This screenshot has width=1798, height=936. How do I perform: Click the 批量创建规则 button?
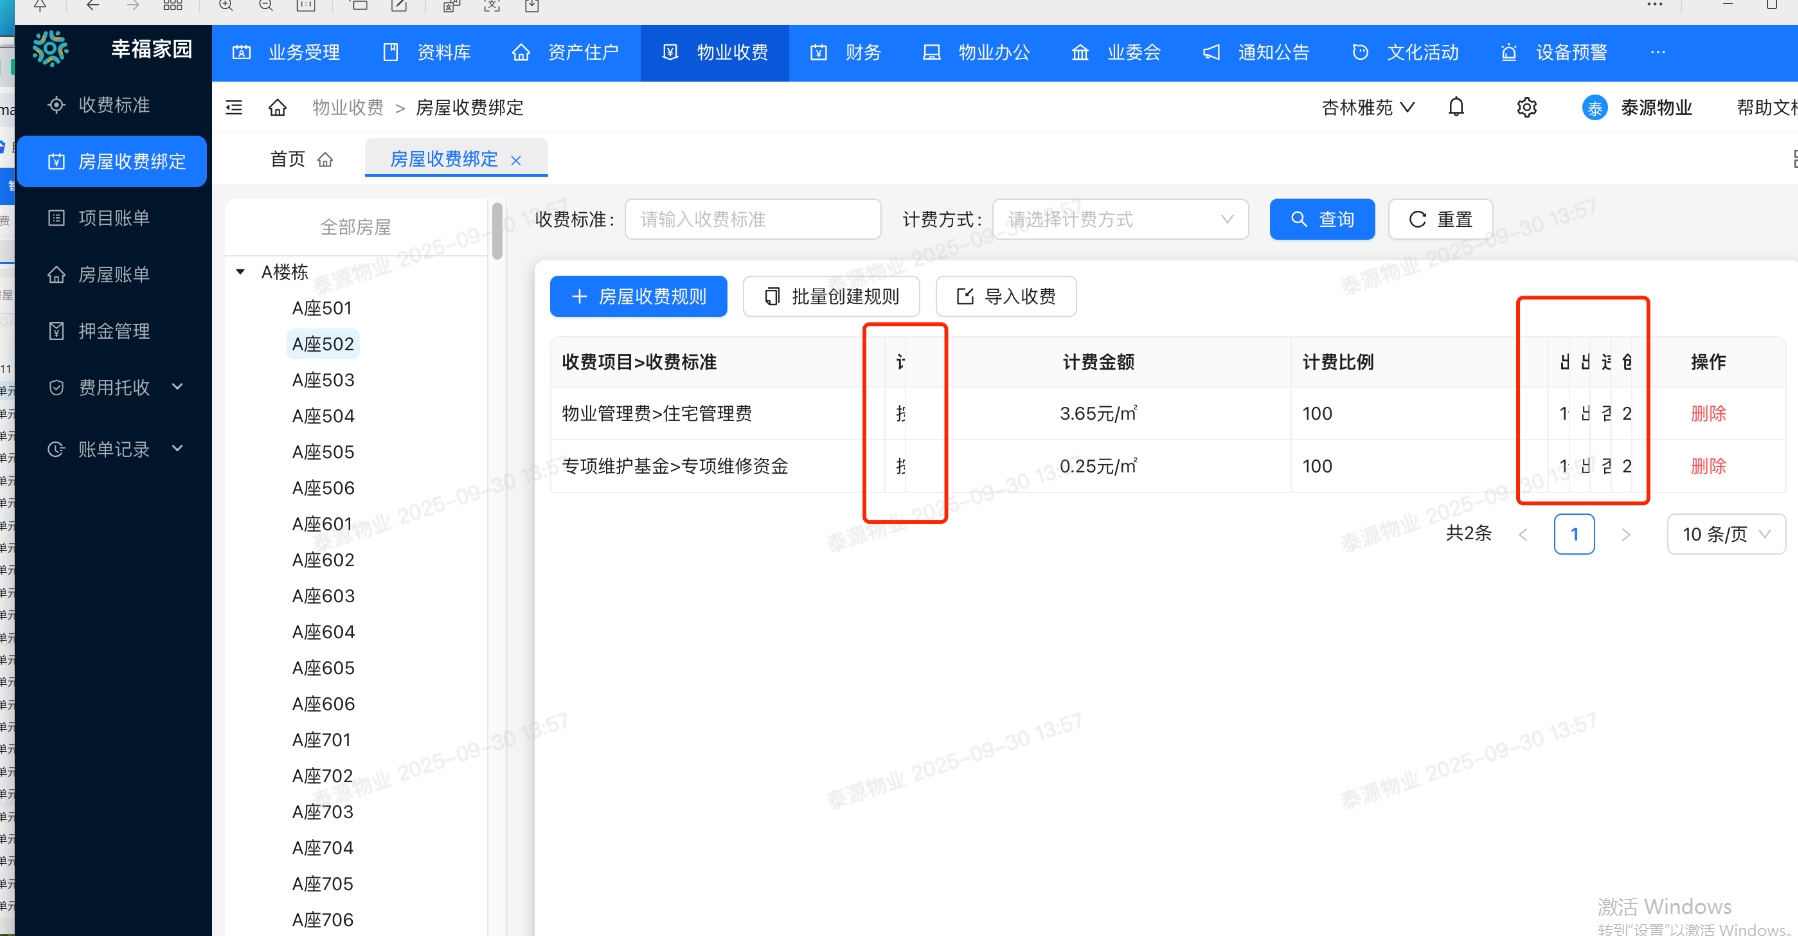point(830,297)
